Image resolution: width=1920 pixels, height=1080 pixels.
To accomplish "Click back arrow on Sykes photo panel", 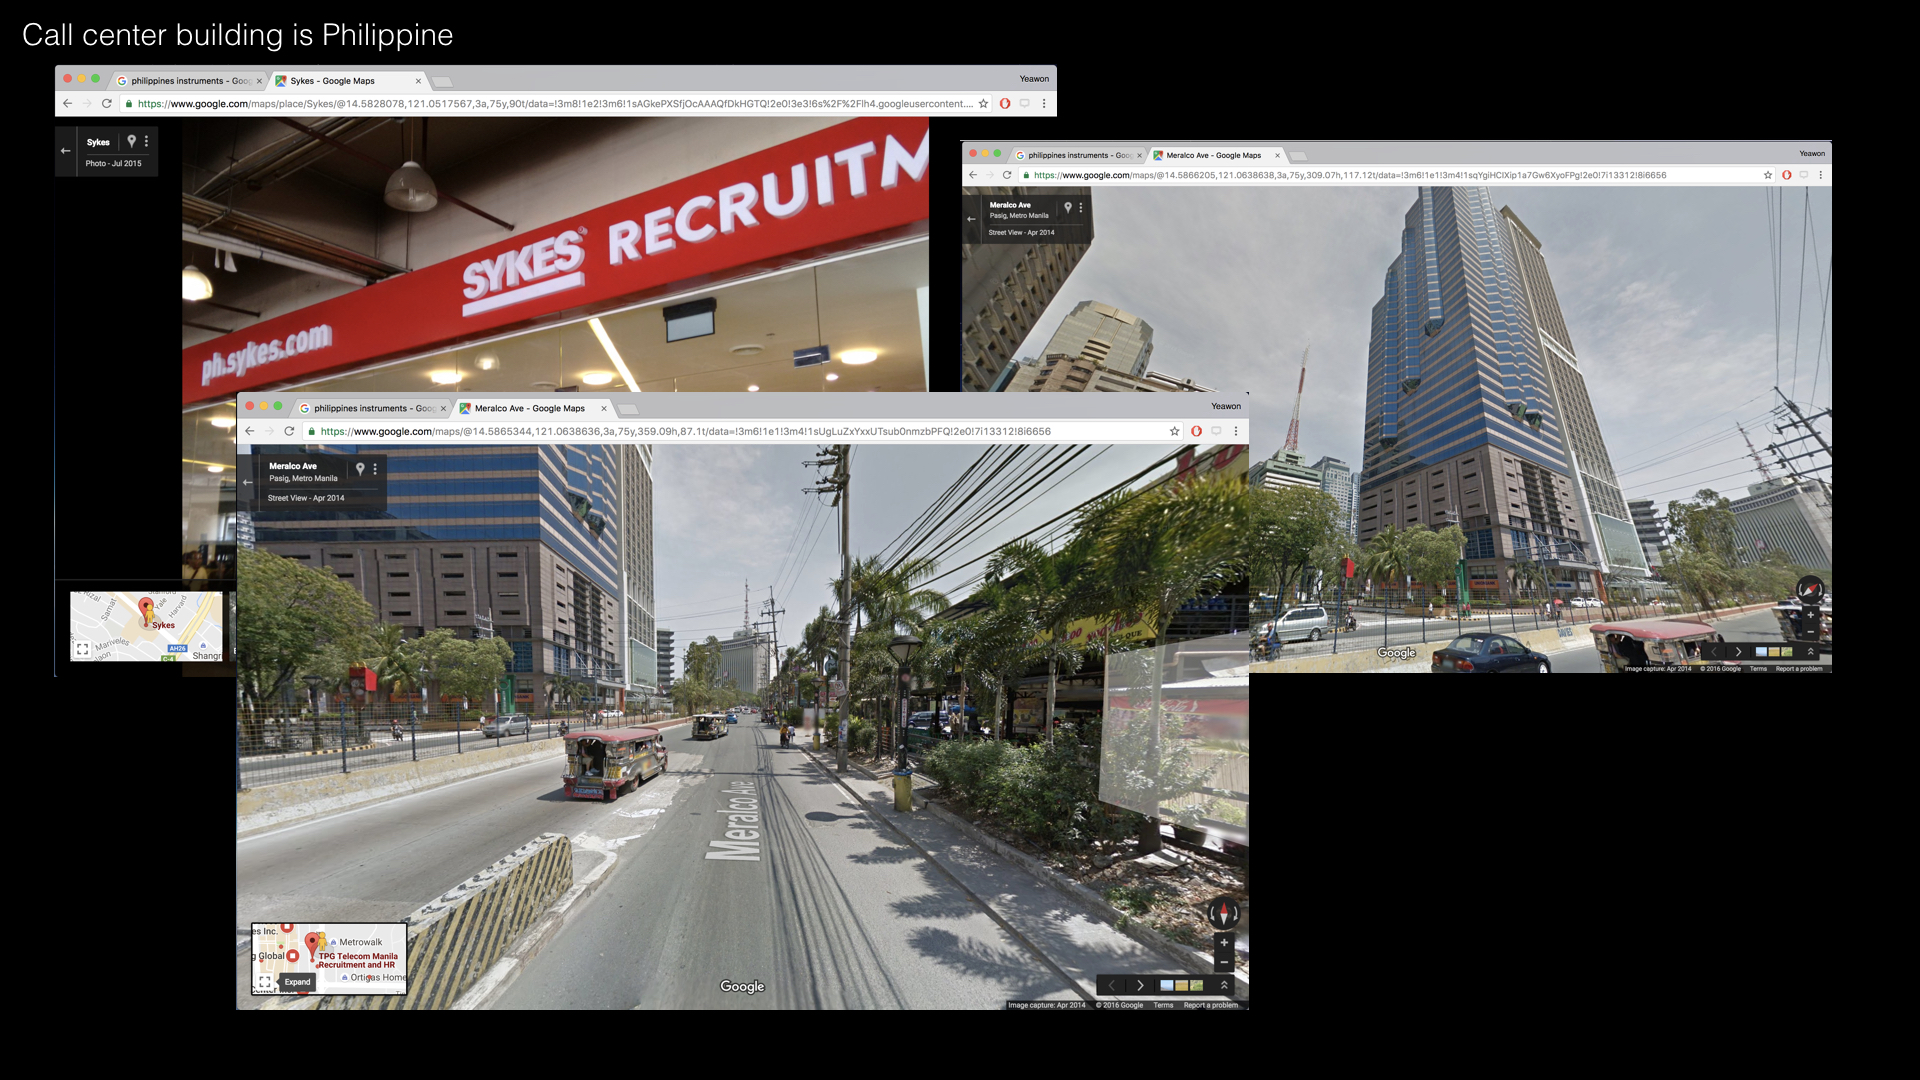I will point(66,151).
